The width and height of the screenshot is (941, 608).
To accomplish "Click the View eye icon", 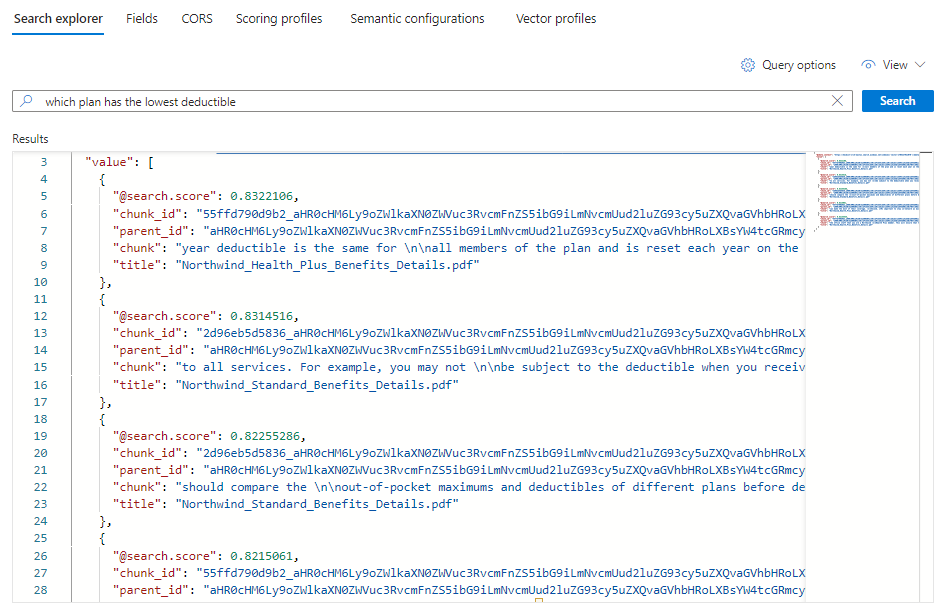I will (868, 65).
